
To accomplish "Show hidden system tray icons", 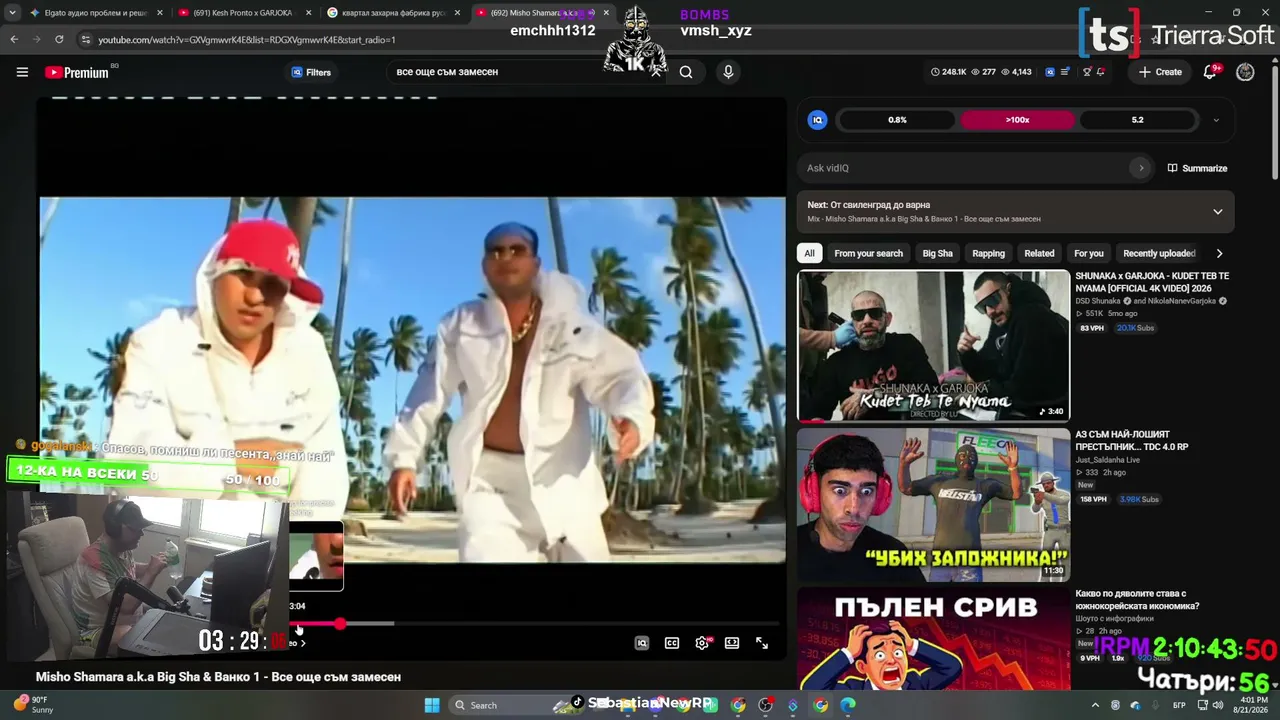I will (x=1095, y=705).
